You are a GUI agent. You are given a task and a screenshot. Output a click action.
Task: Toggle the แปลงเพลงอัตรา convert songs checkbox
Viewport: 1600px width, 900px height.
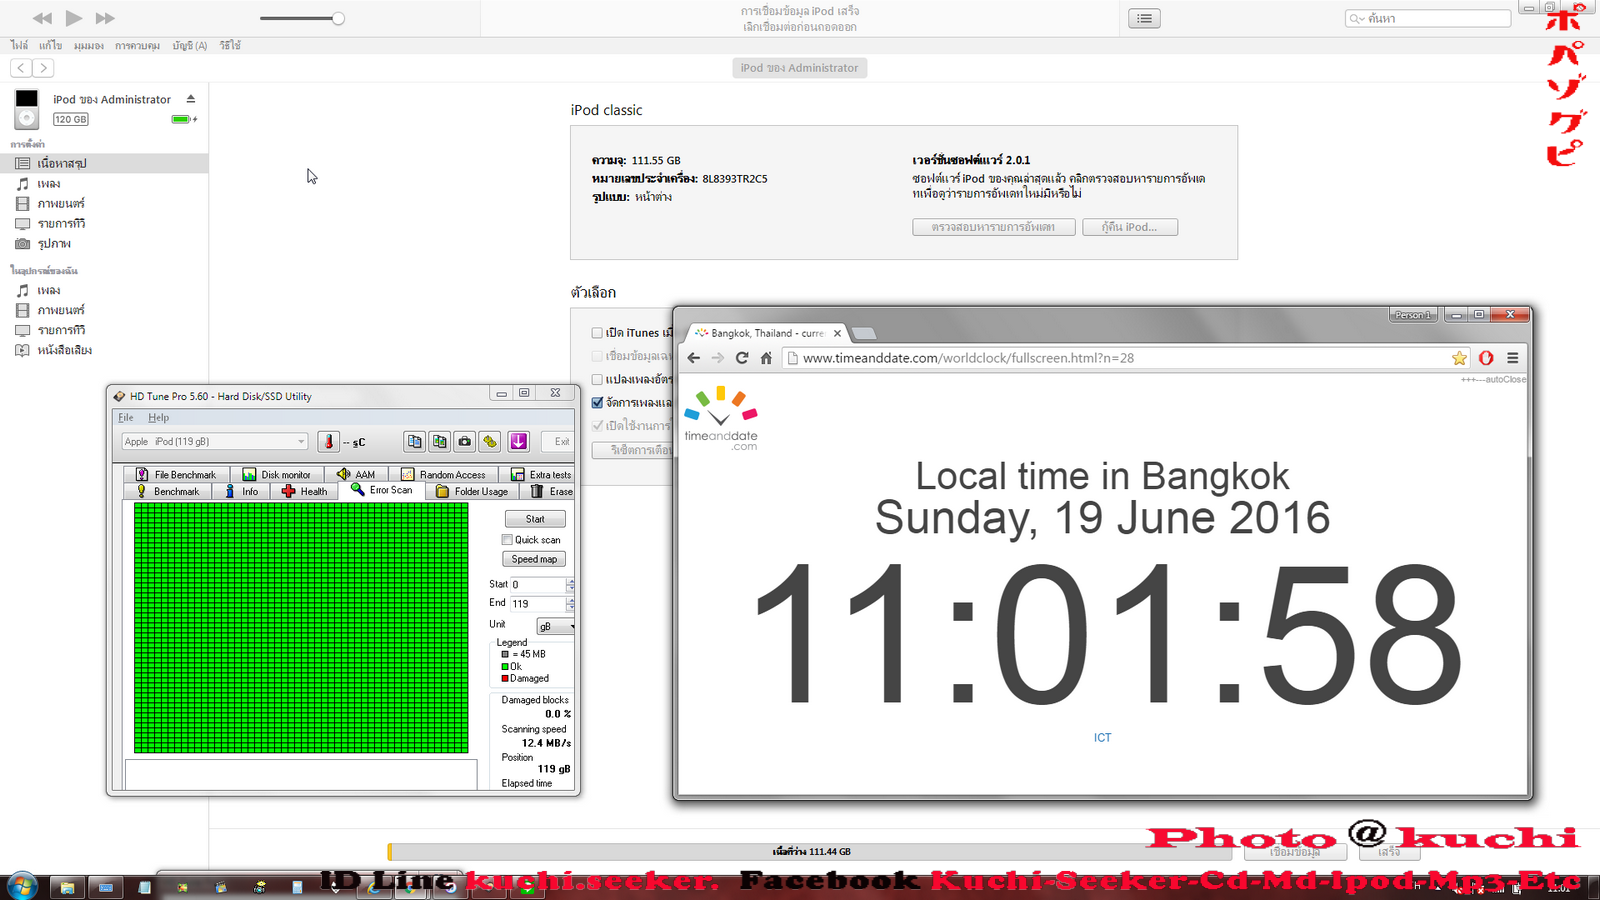597,380
